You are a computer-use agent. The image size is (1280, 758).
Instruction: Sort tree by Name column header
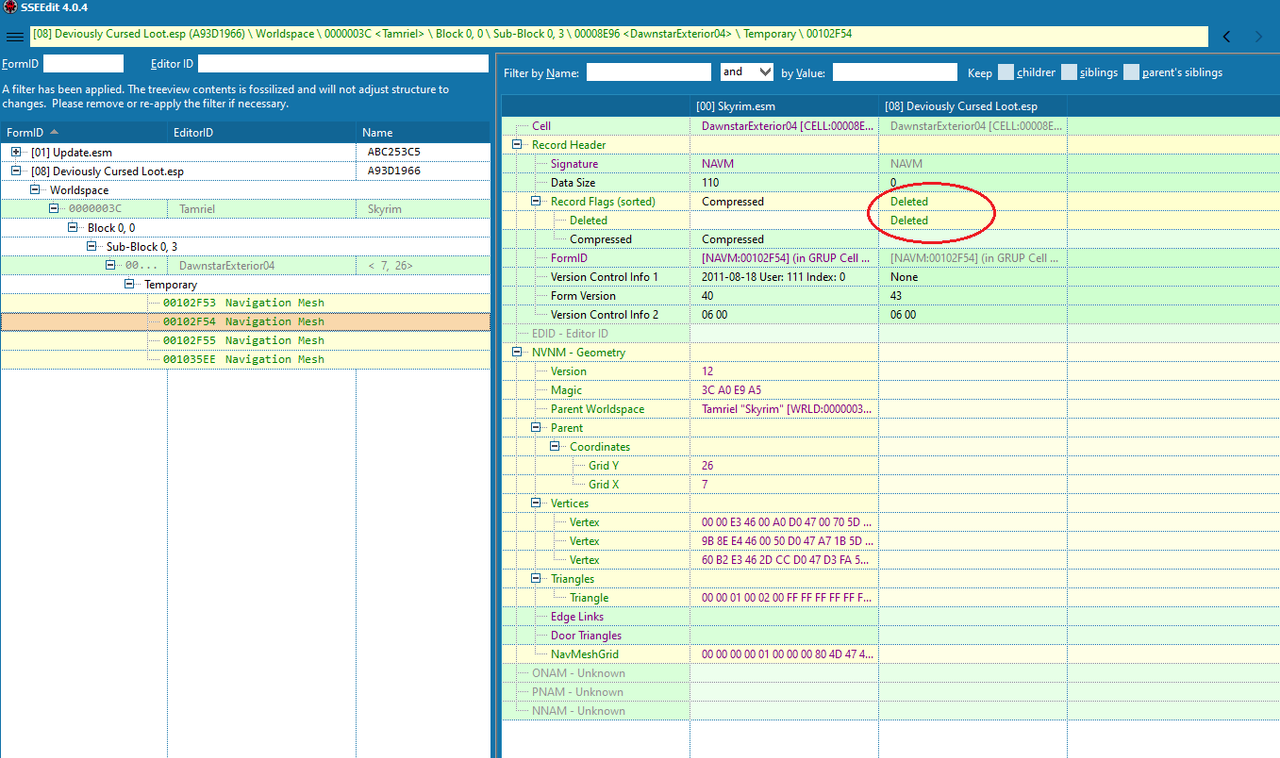point(423,132)
